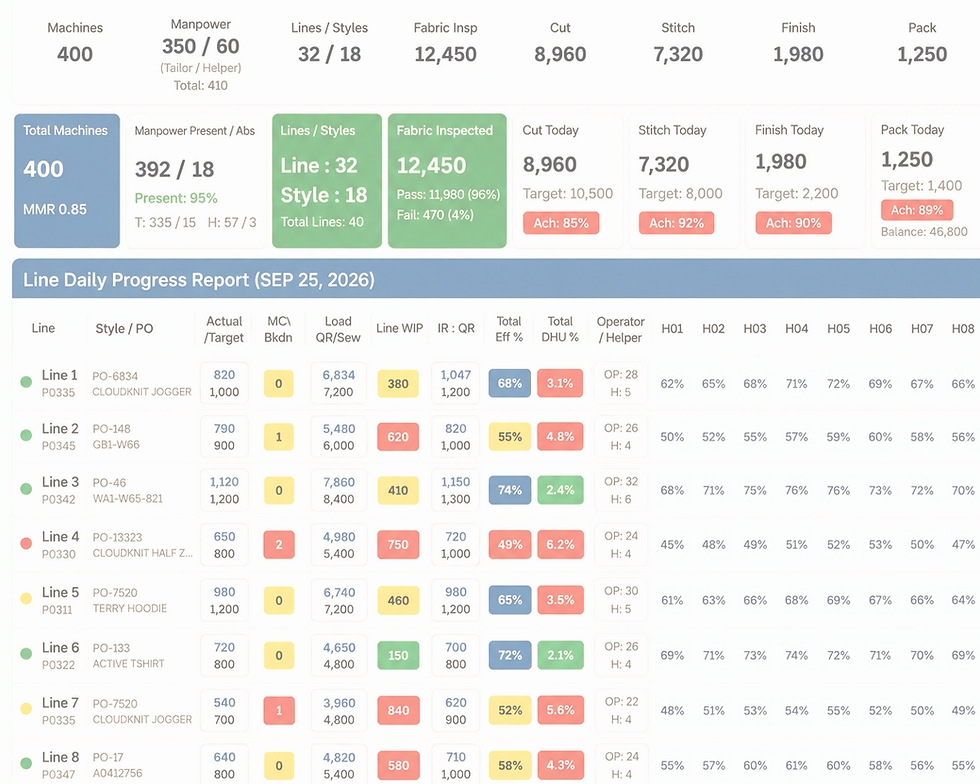980x784 pixels.
Task: Click the Manpower 350 / 60 summary value
Action: click(201, 46)
